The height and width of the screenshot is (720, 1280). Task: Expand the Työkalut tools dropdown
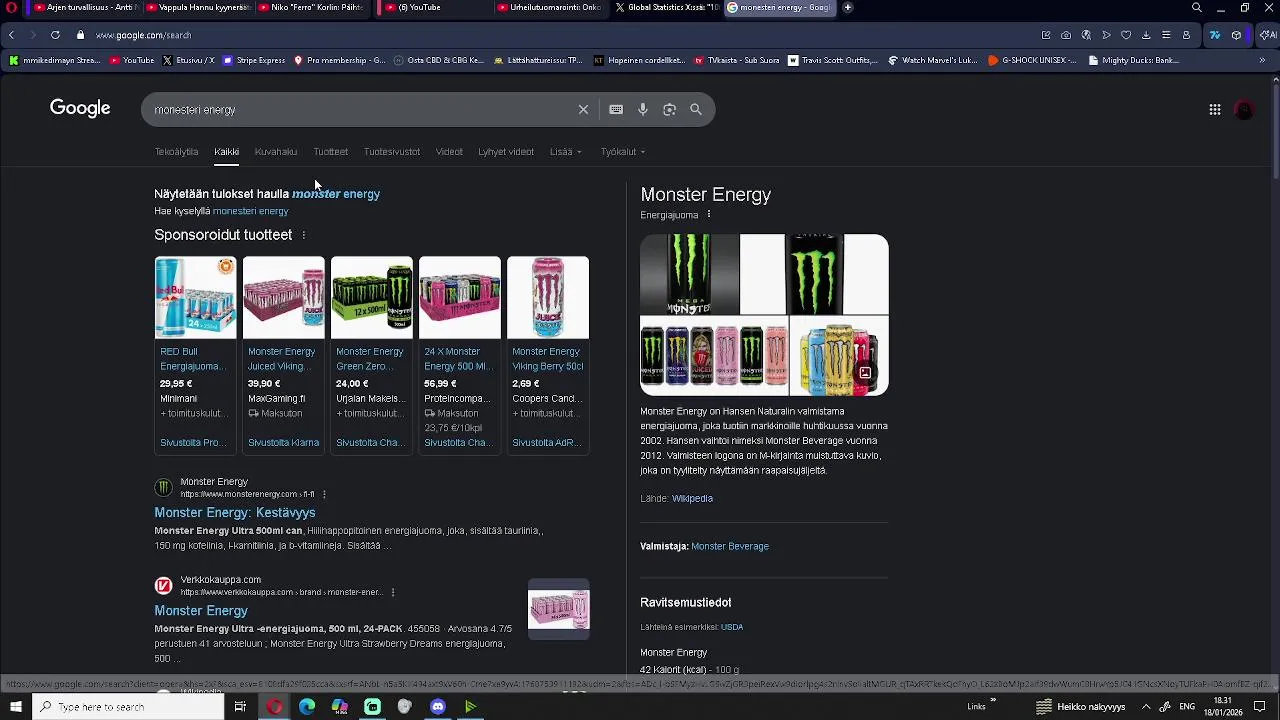(x=623, y=152)
